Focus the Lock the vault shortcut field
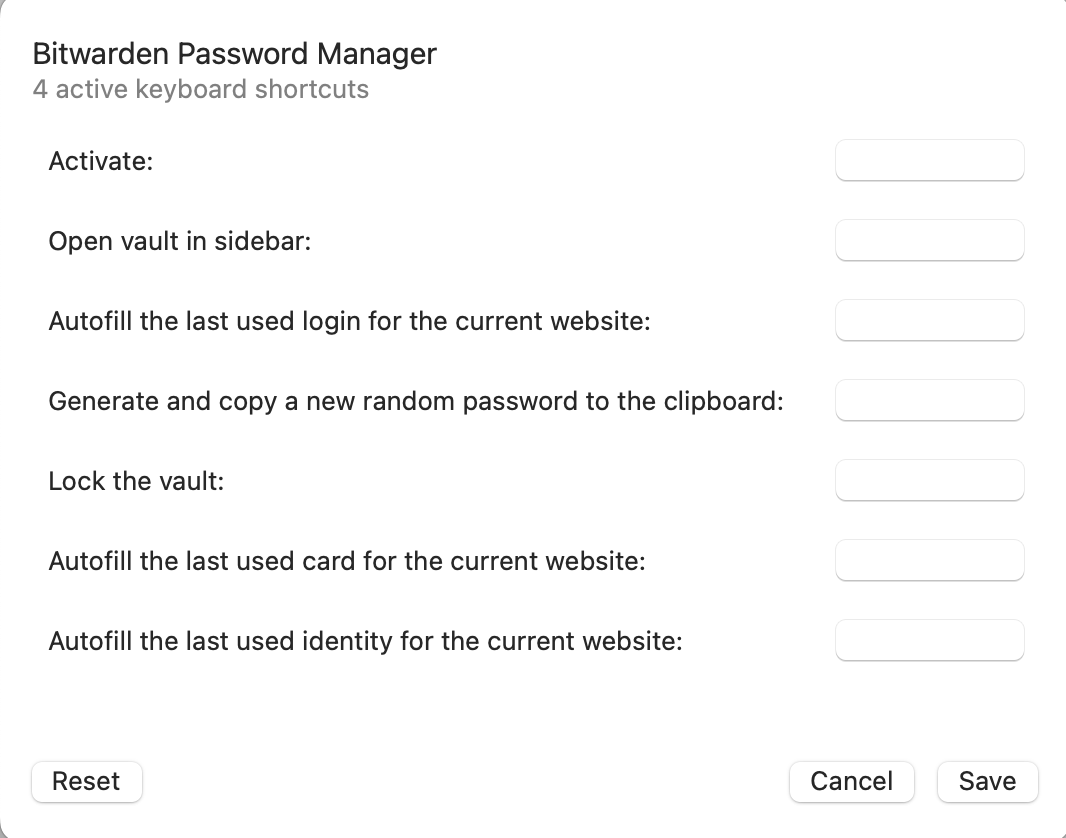This screenshot has width=1066, height=838. (929, 480)
